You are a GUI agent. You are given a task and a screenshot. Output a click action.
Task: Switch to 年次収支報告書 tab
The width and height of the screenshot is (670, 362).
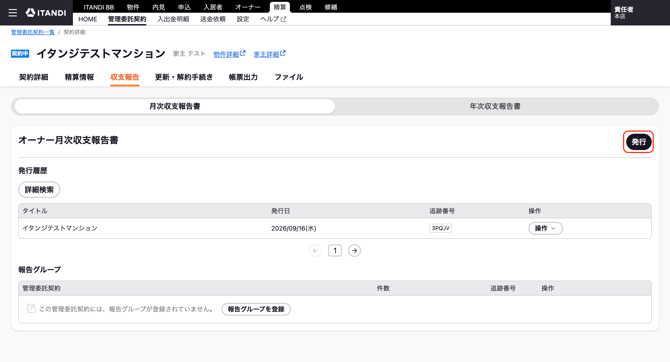[495, 106]
